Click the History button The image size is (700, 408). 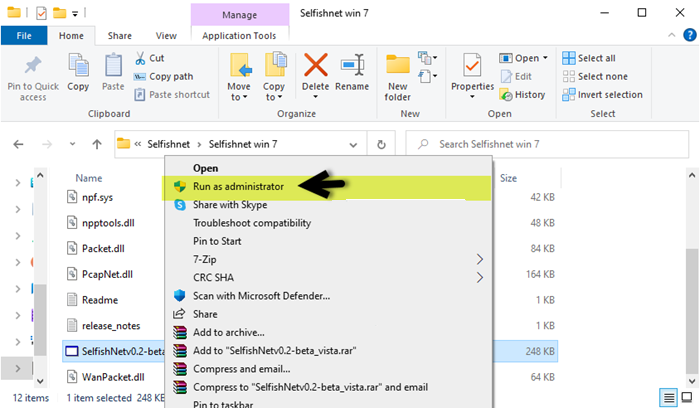522,95
